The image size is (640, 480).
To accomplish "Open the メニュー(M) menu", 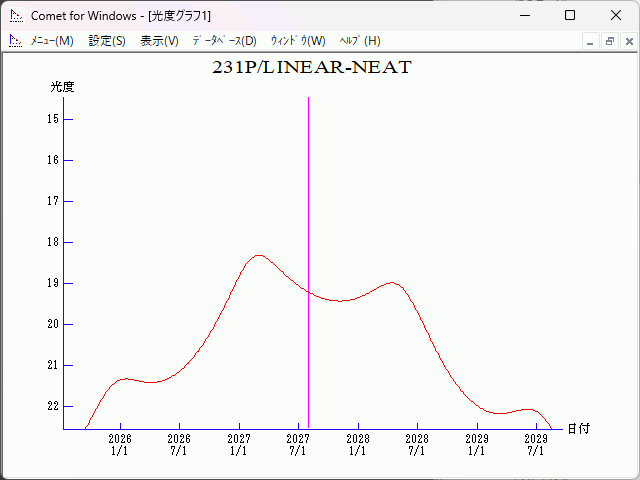I will 52,41.
